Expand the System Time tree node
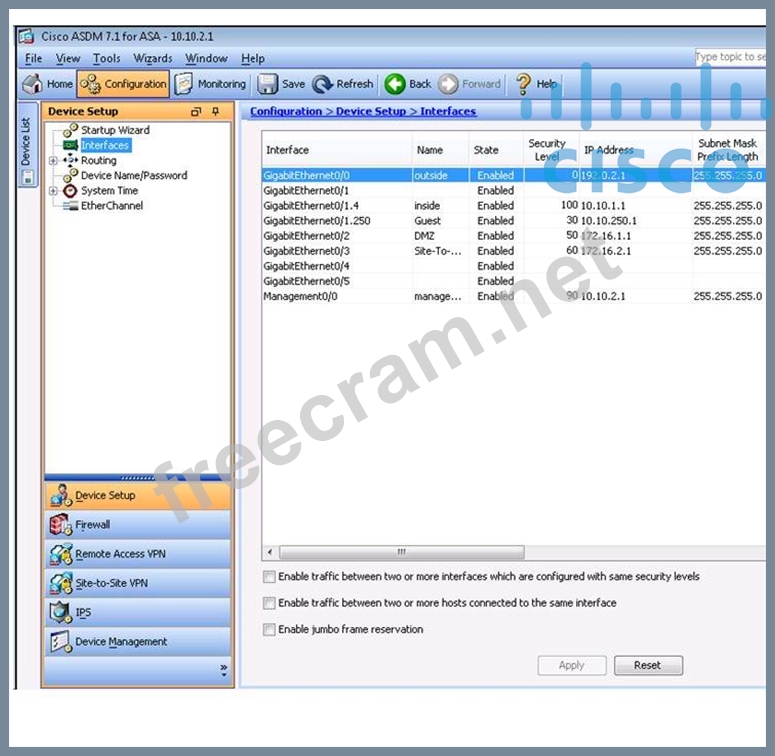The width and height of the screenshot is (775, 756). (x=53, y=190)
